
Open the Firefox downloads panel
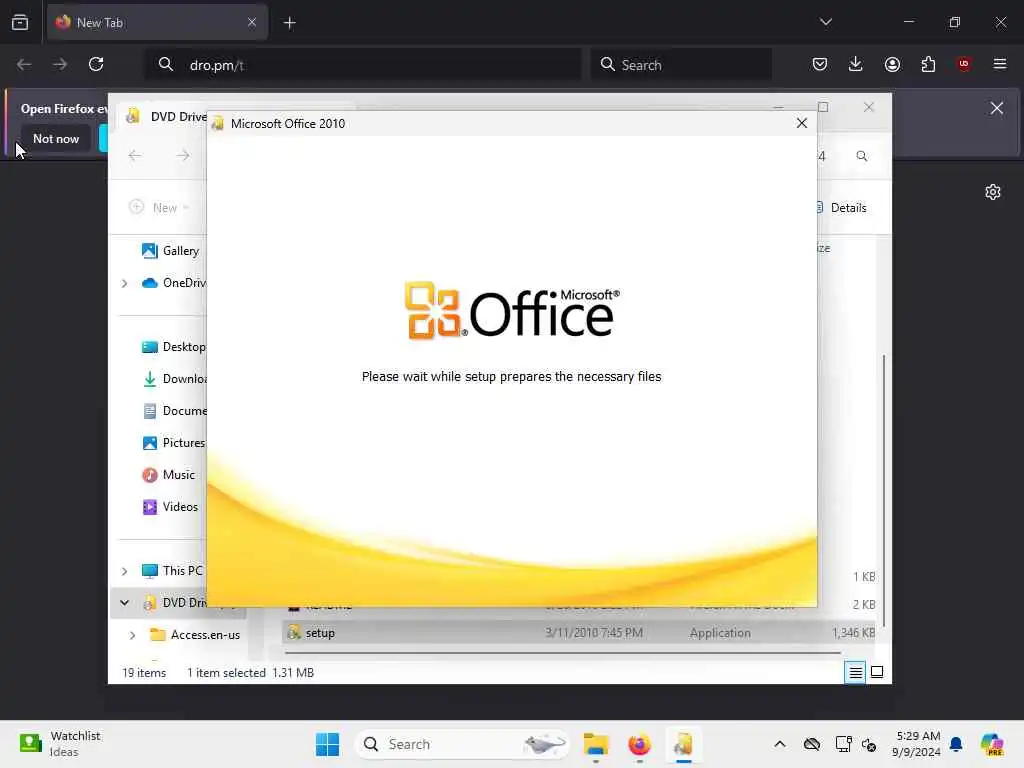[x=856, y=64]
